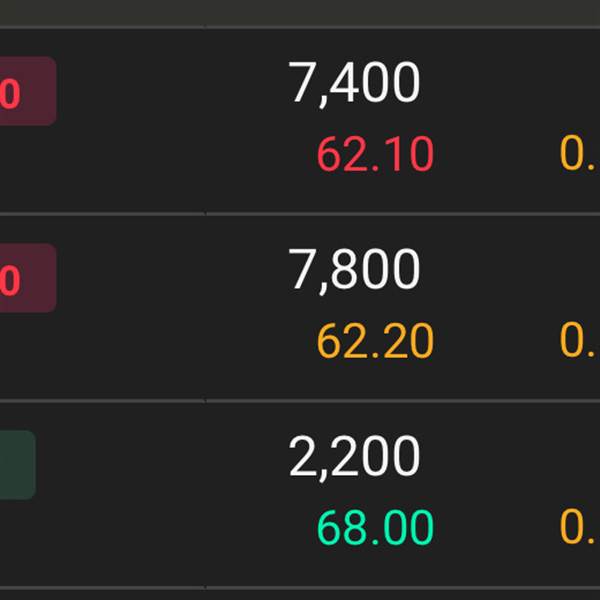Tap the green badge beside 2,200
Viewport: 600px width, 600px height.
[18, 465]
